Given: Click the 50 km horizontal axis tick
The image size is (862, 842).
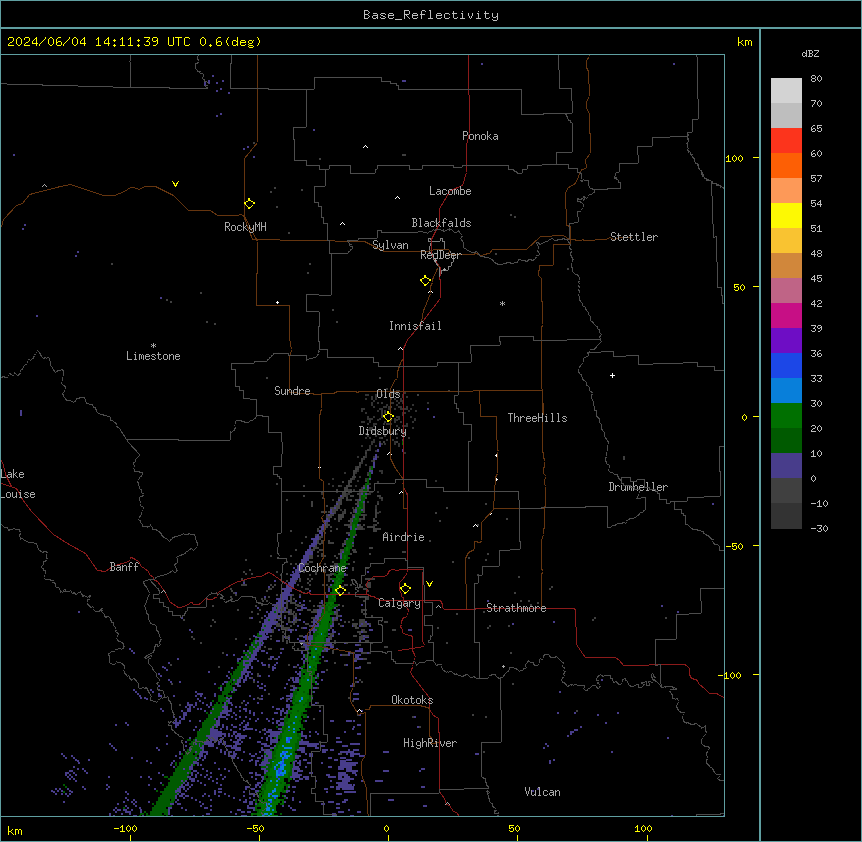Looking at the screenshot, I should click(514, 828).
